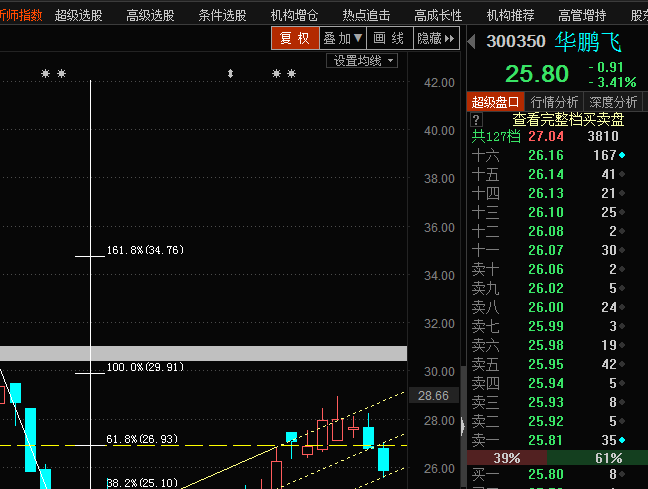Hide the side panel with 隐藏
The height and width of the screenshot is (489, 648).
435,38
